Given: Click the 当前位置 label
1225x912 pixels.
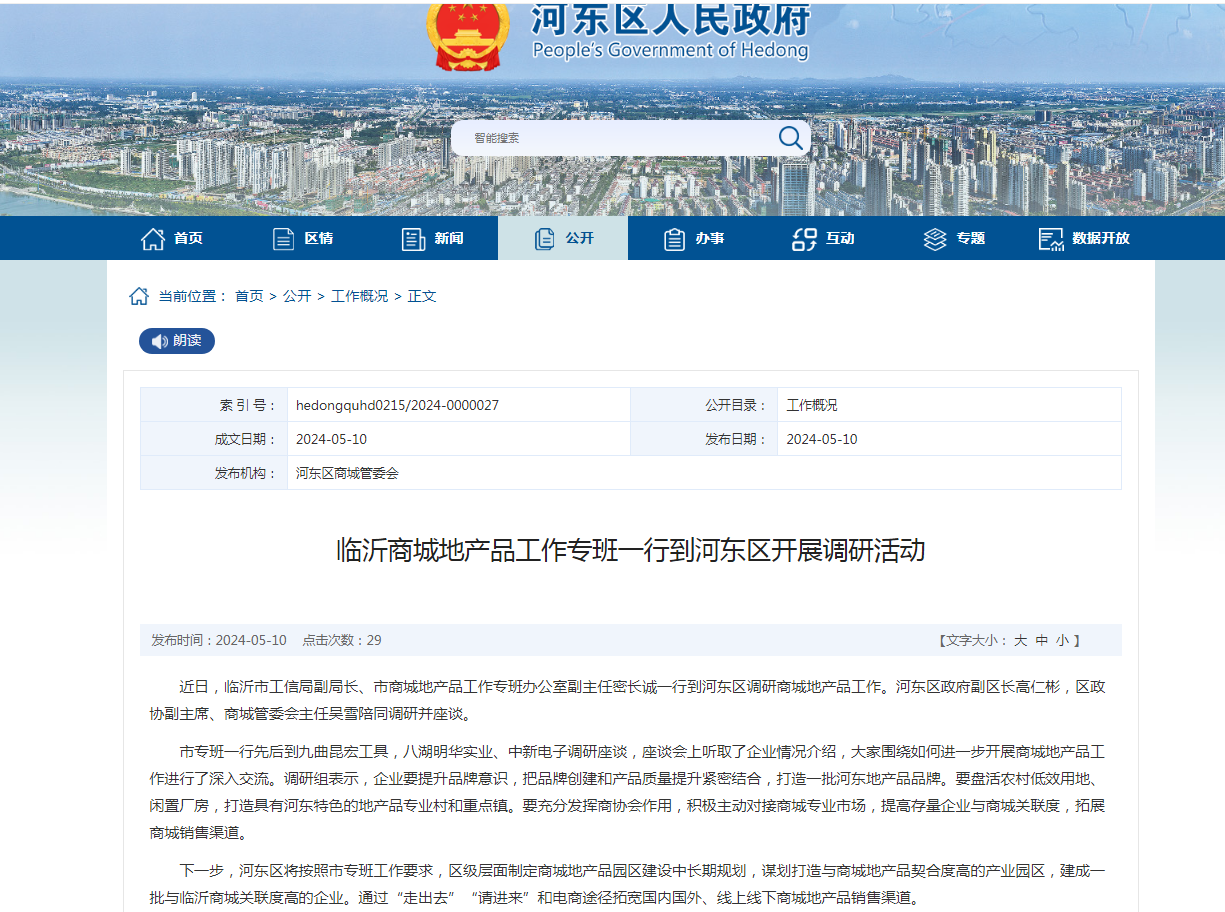Looking at the screenshot, I should tap(193, 296).
